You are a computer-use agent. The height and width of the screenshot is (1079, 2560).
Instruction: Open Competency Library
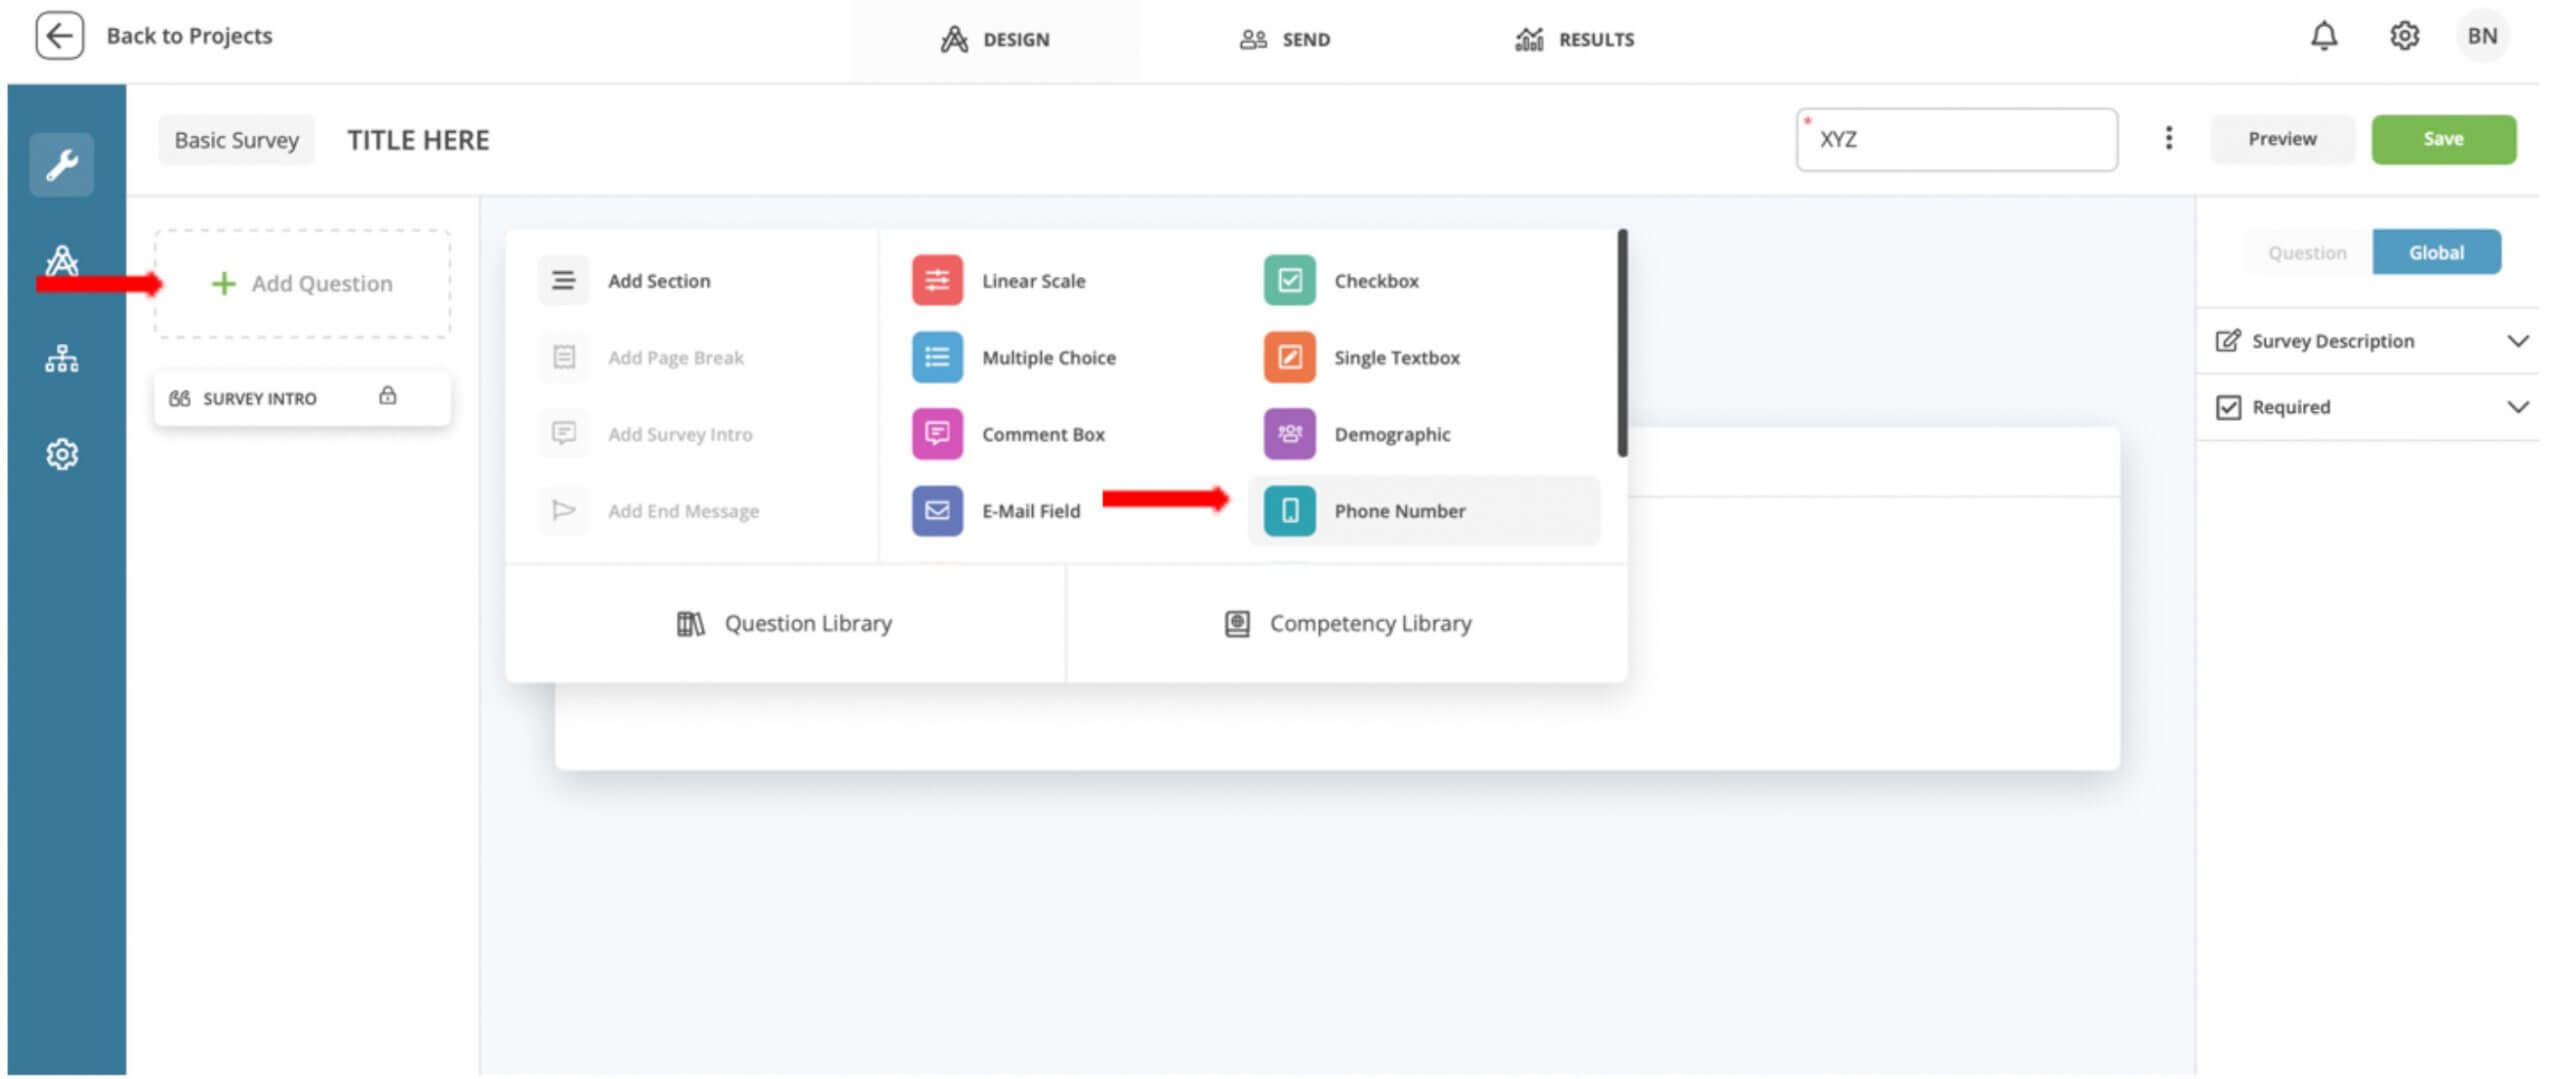[x=1347, y=624]
